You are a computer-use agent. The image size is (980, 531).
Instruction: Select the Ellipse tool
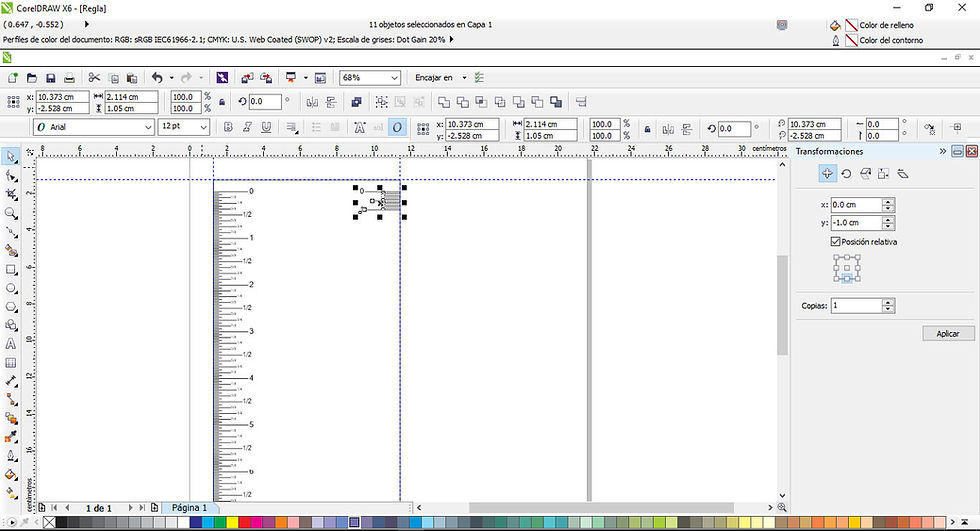coord(11,288)
